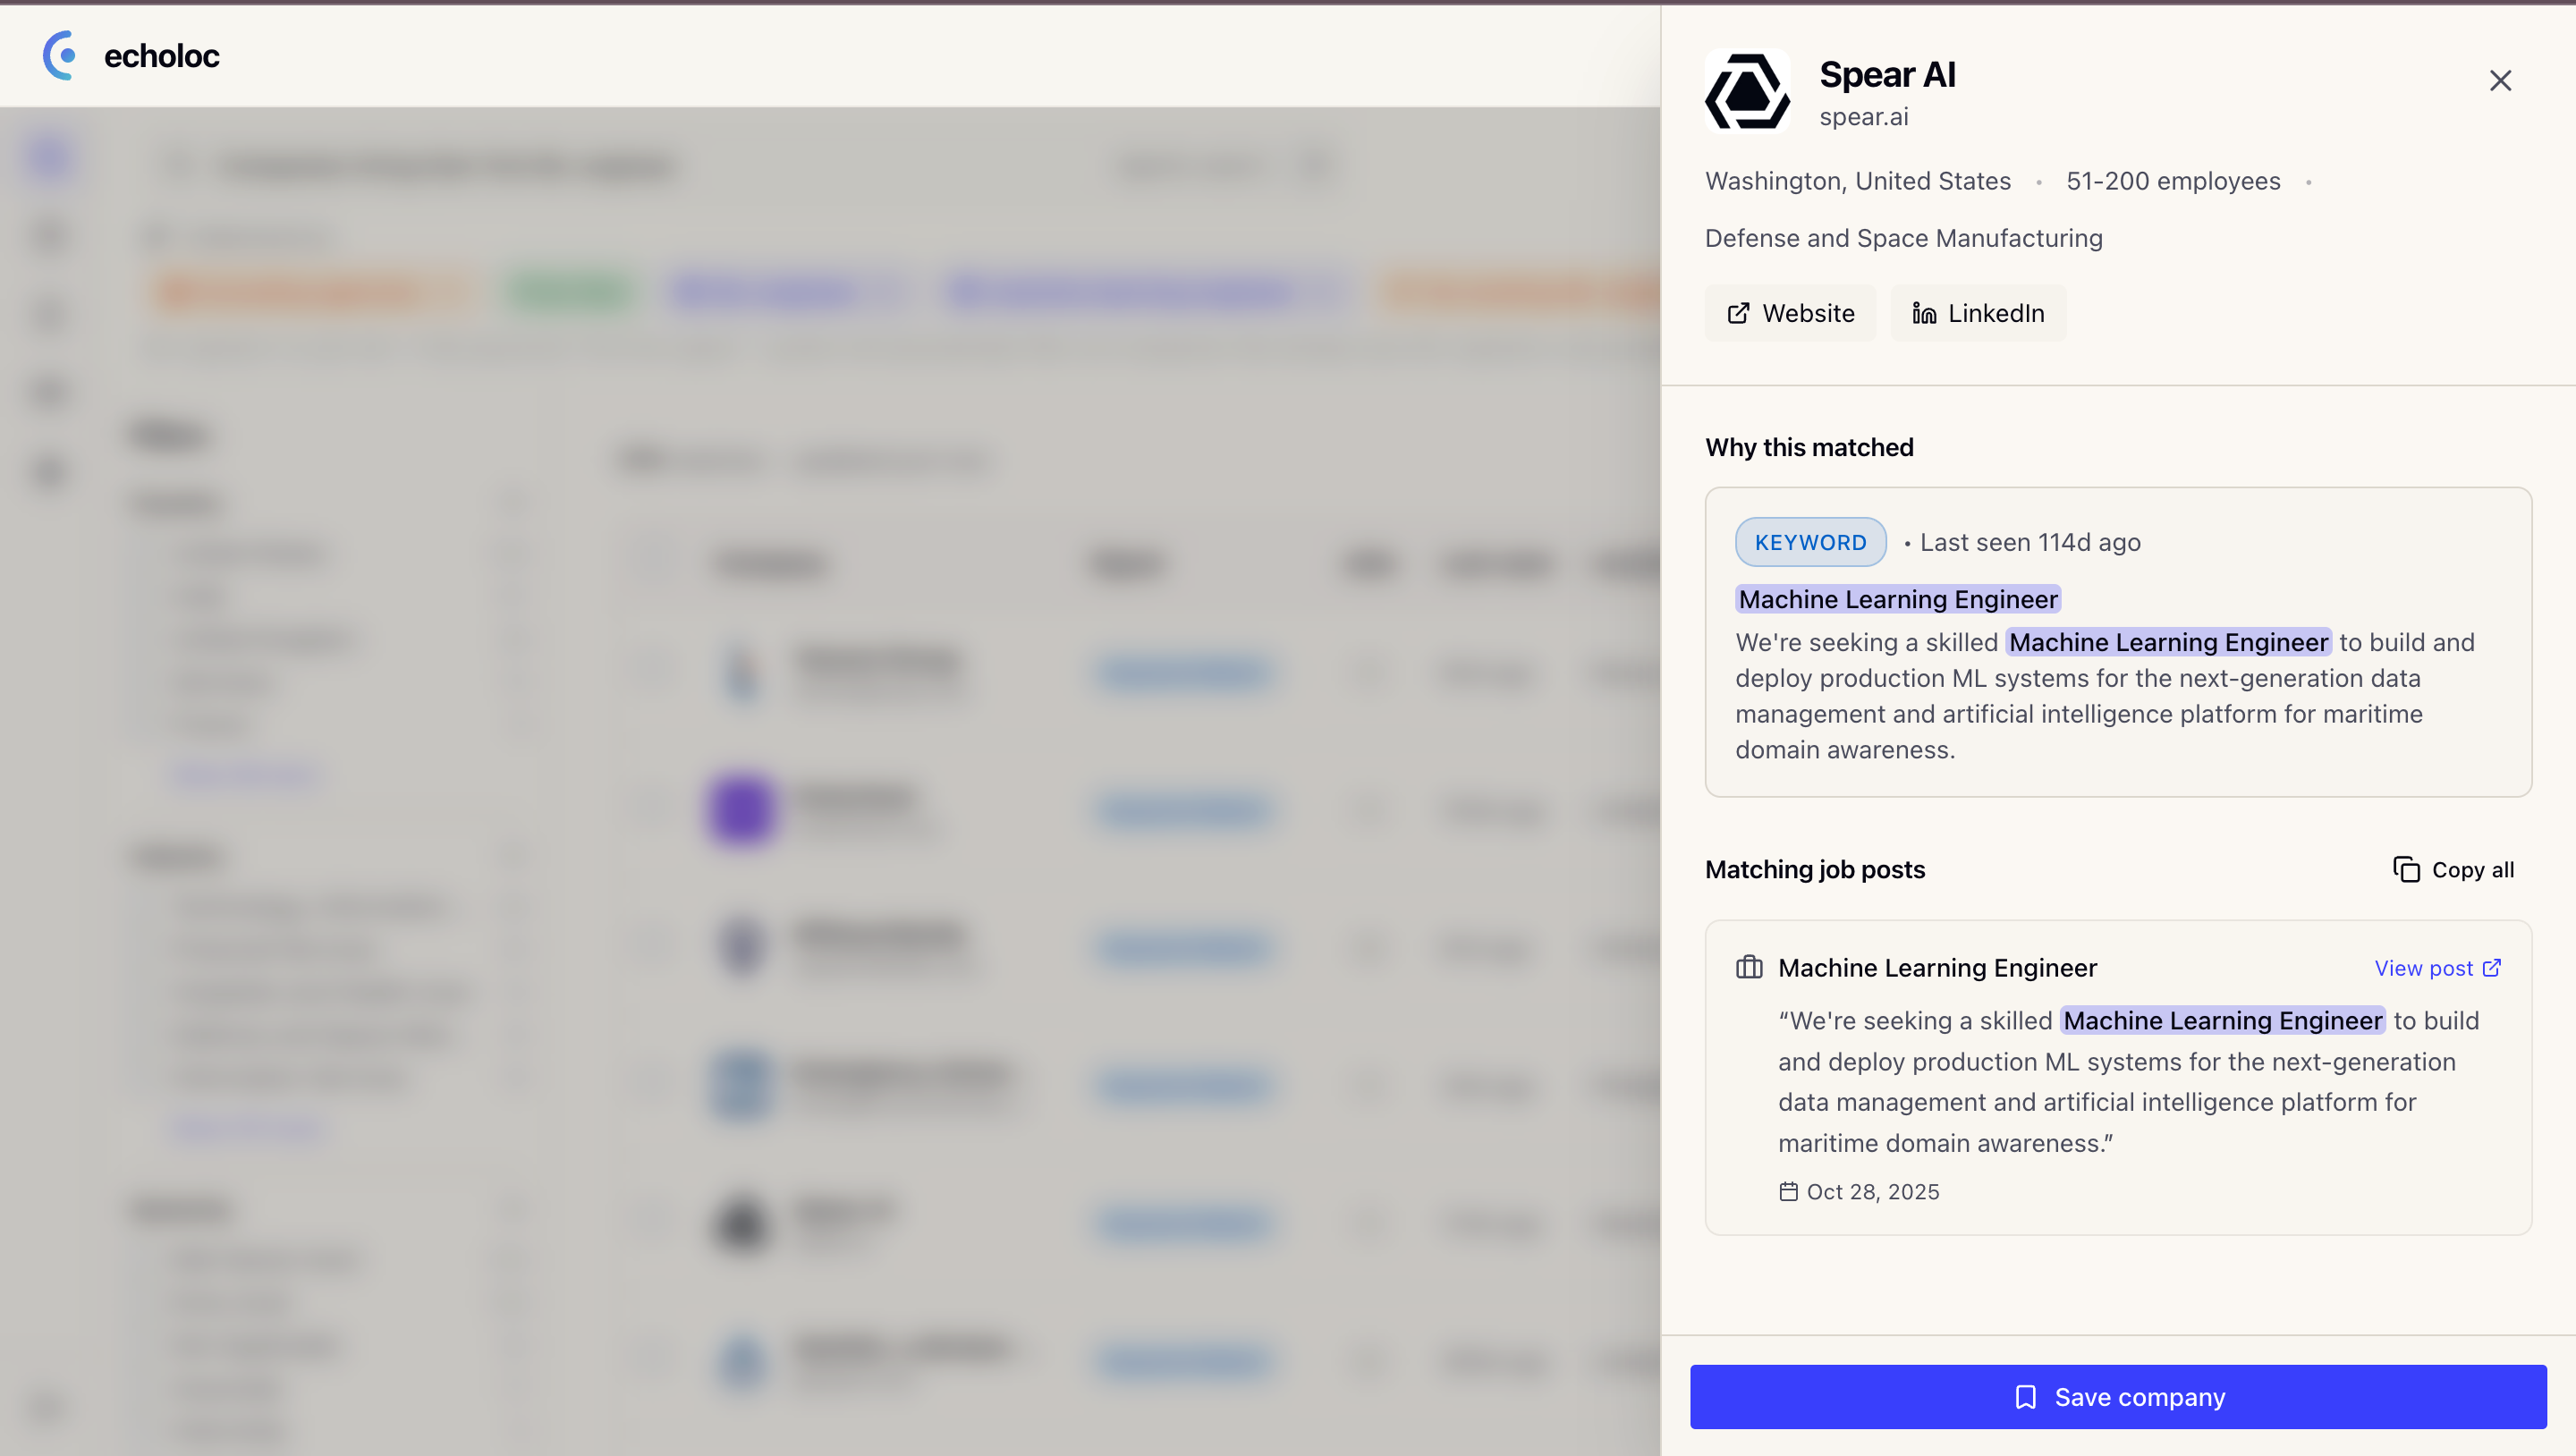
Task: Click the KEYWORD match badge
Action: pos(1810,542)
